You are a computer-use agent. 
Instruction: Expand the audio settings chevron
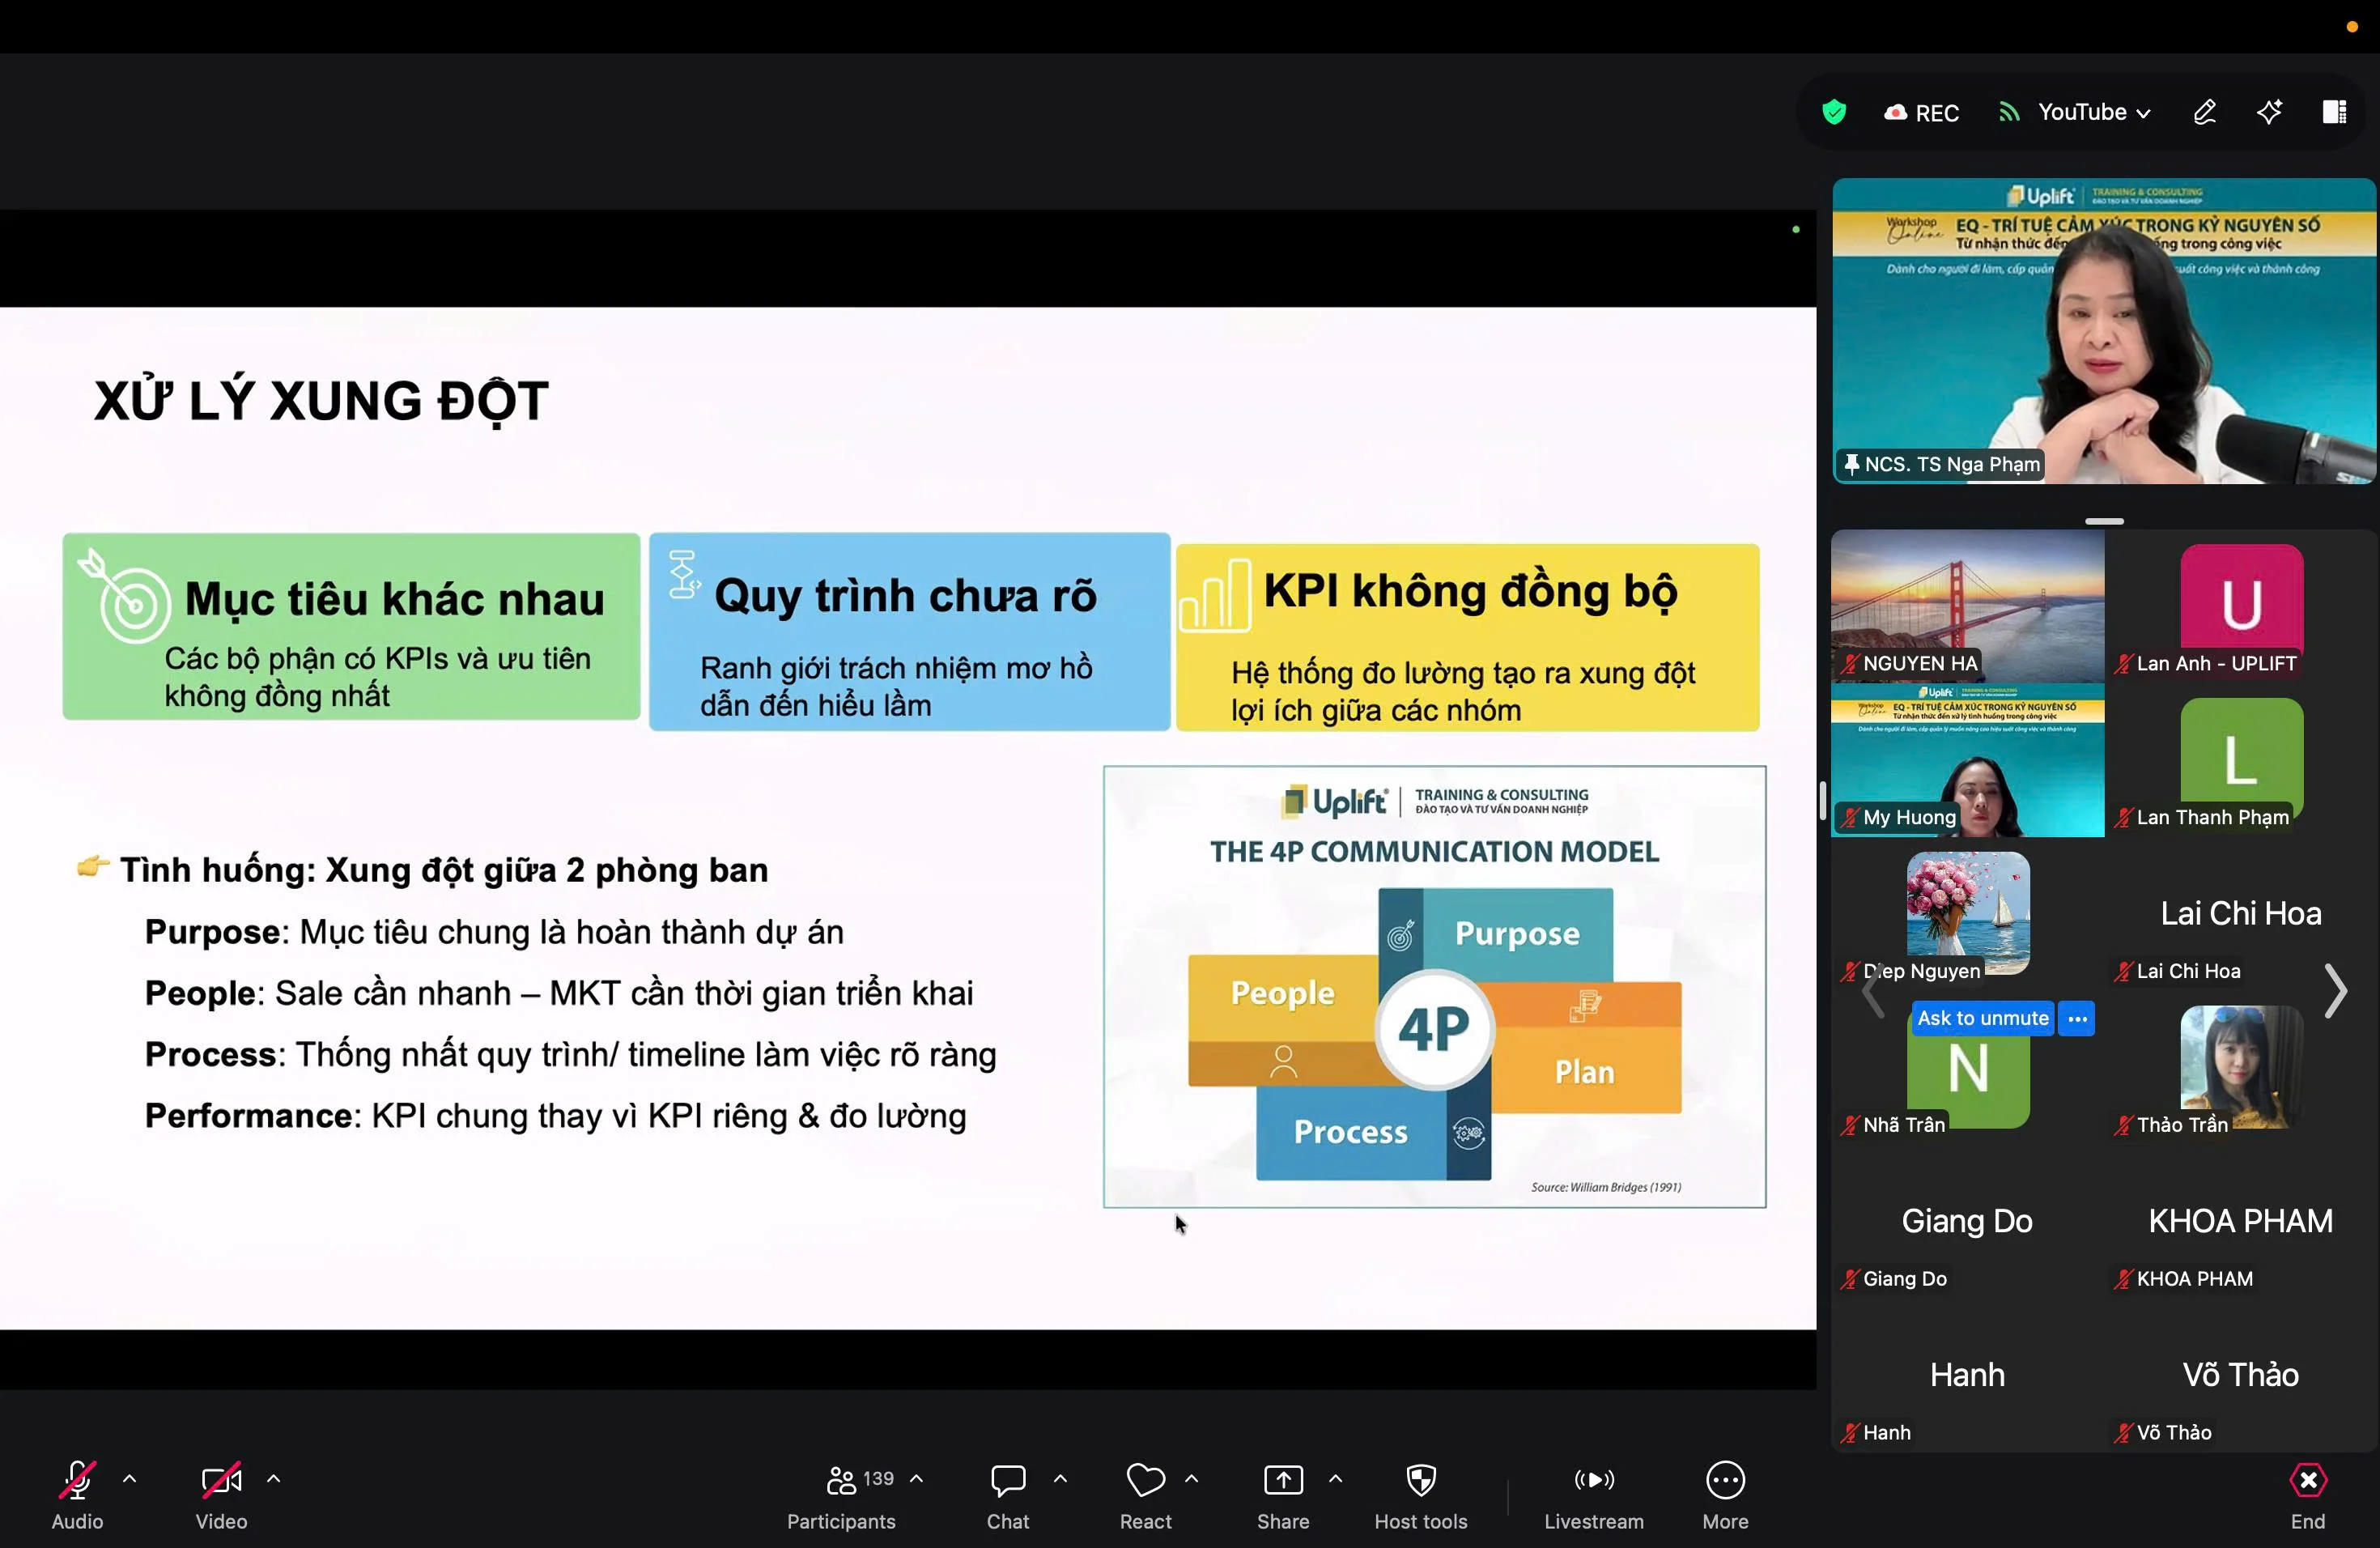130,1478
